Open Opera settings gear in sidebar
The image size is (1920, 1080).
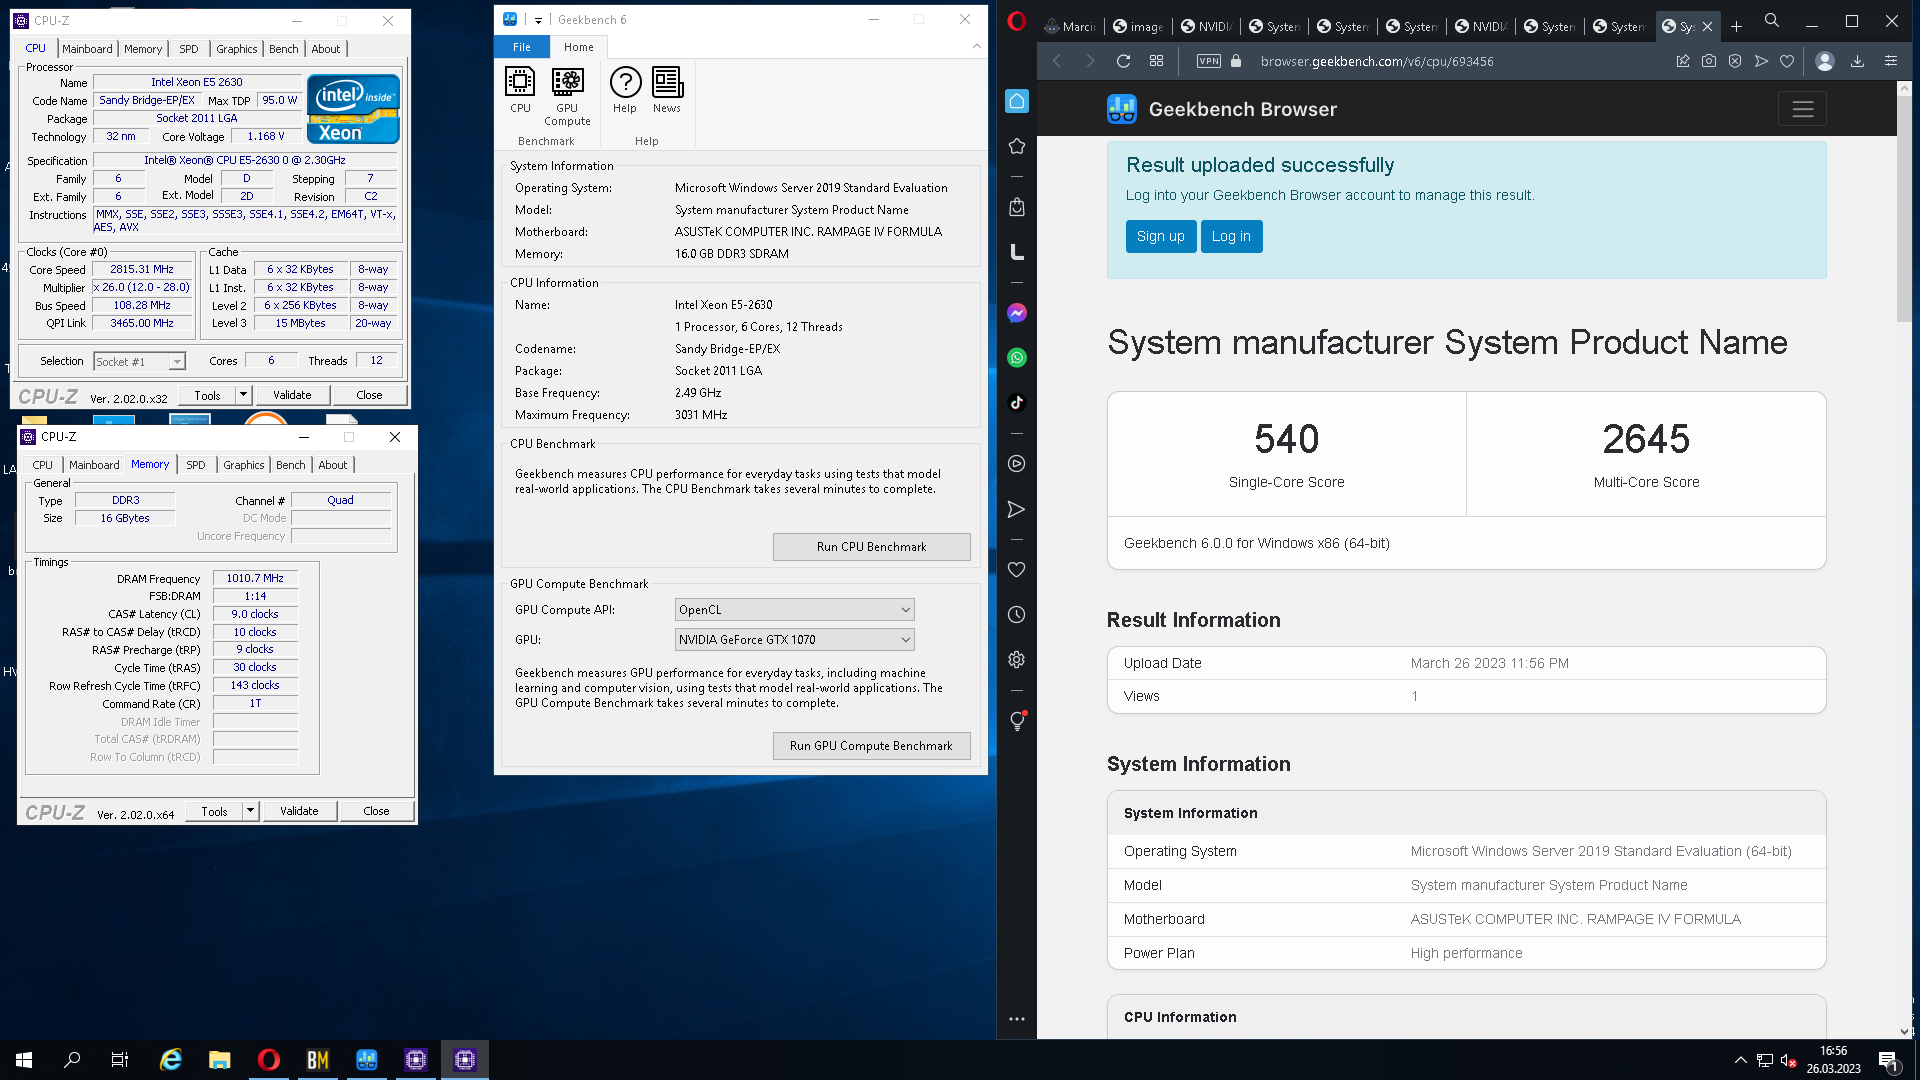click(1017, 660)
